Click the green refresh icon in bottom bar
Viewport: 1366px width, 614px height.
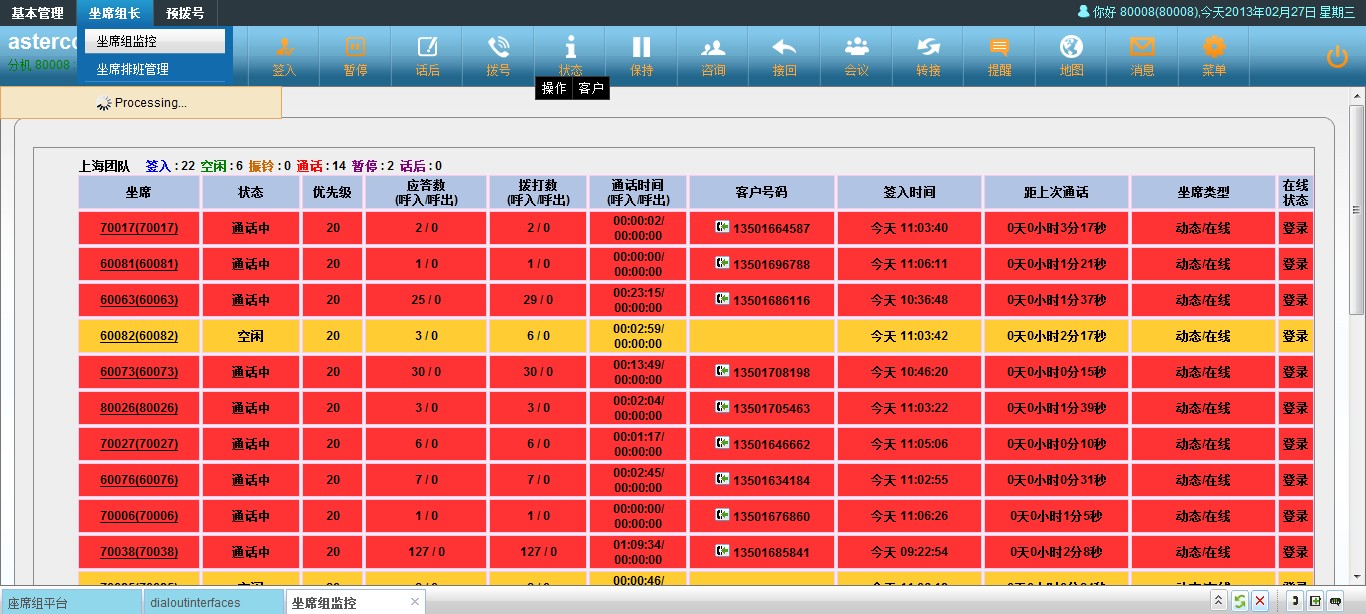[1239, 601]
